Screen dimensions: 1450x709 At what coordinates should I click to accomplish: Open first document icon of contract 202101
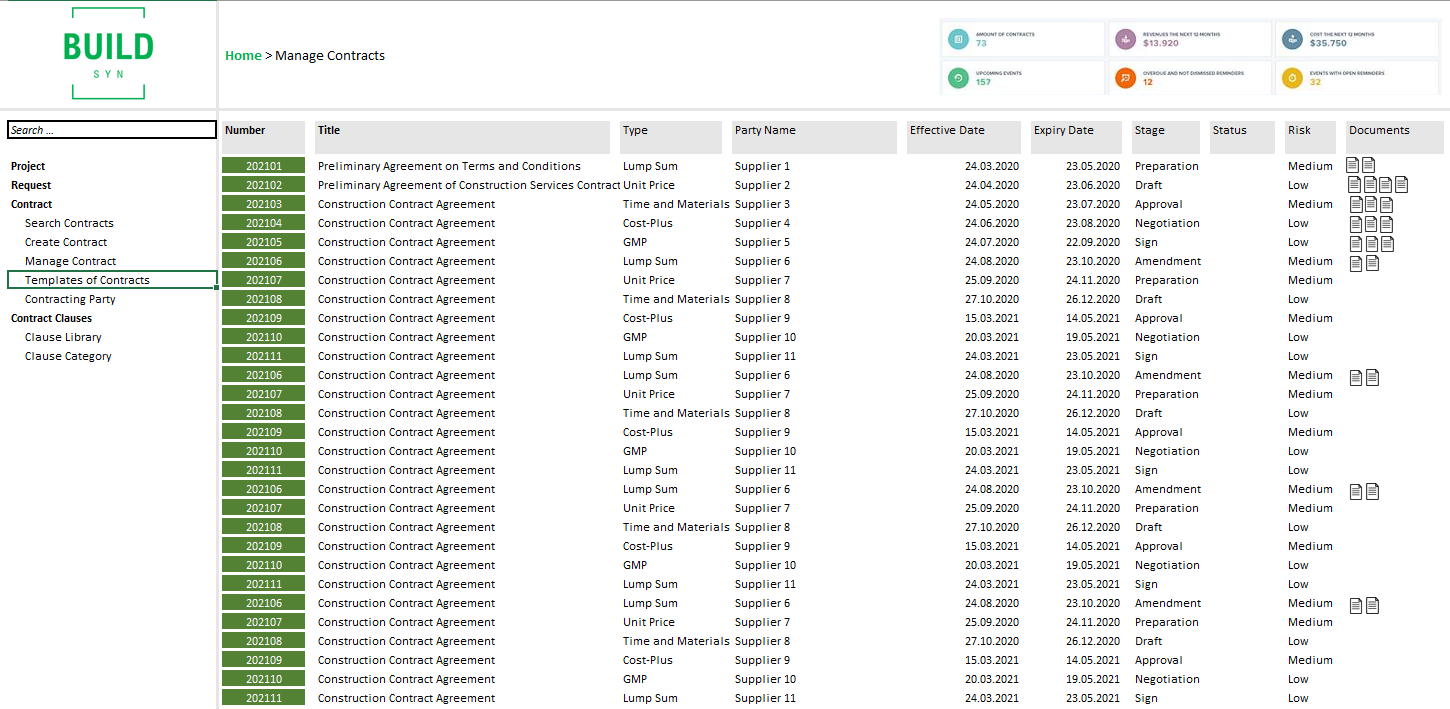coord(1353,166)
